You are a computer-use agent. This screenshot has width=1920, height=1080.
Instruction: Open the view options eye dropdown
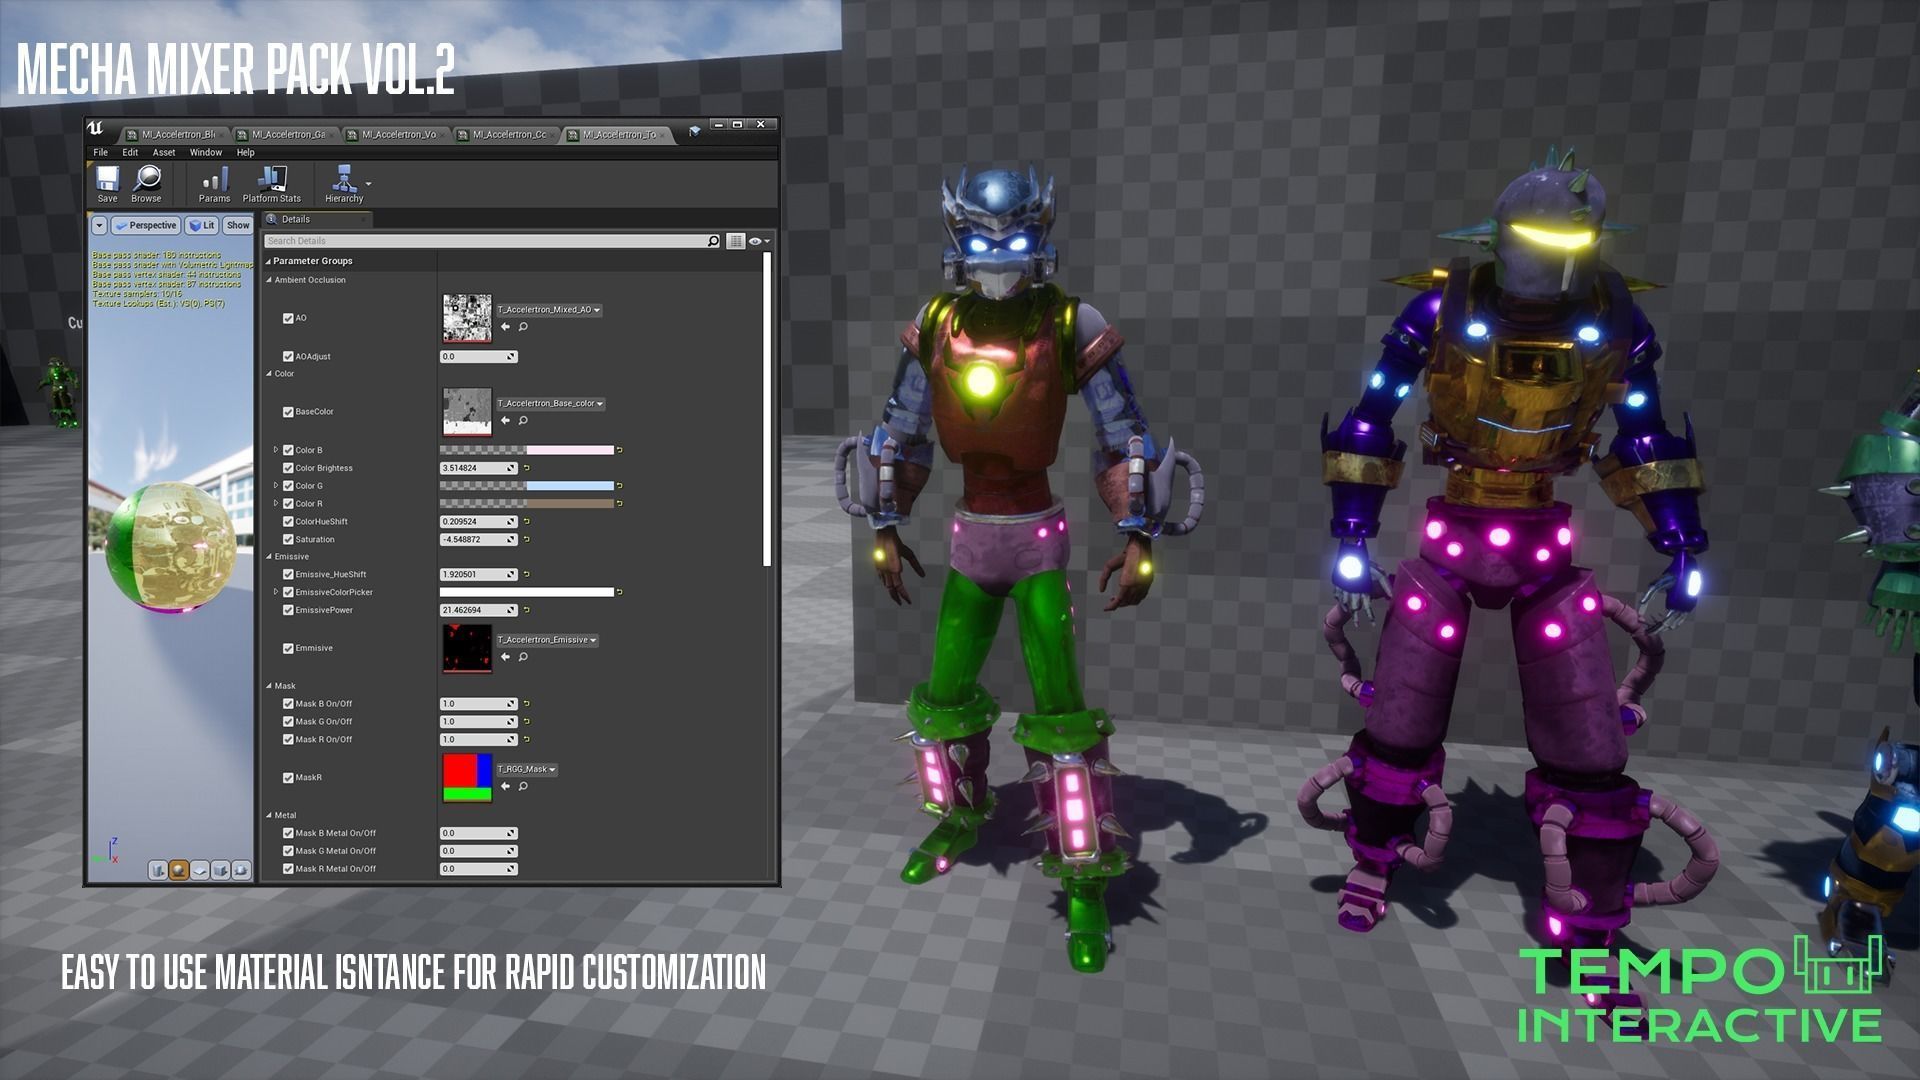(x=759, y=241)
